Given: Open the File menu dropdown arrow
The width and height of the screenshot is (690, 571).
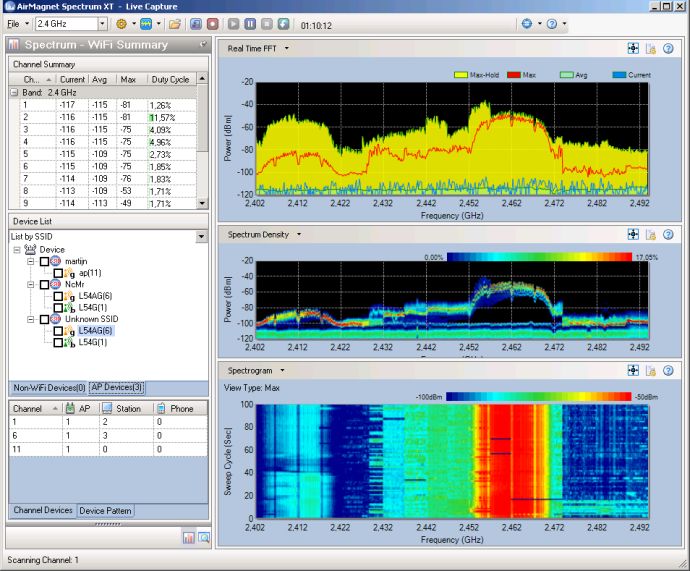Looking at the screenshot, I should [26, 24].
